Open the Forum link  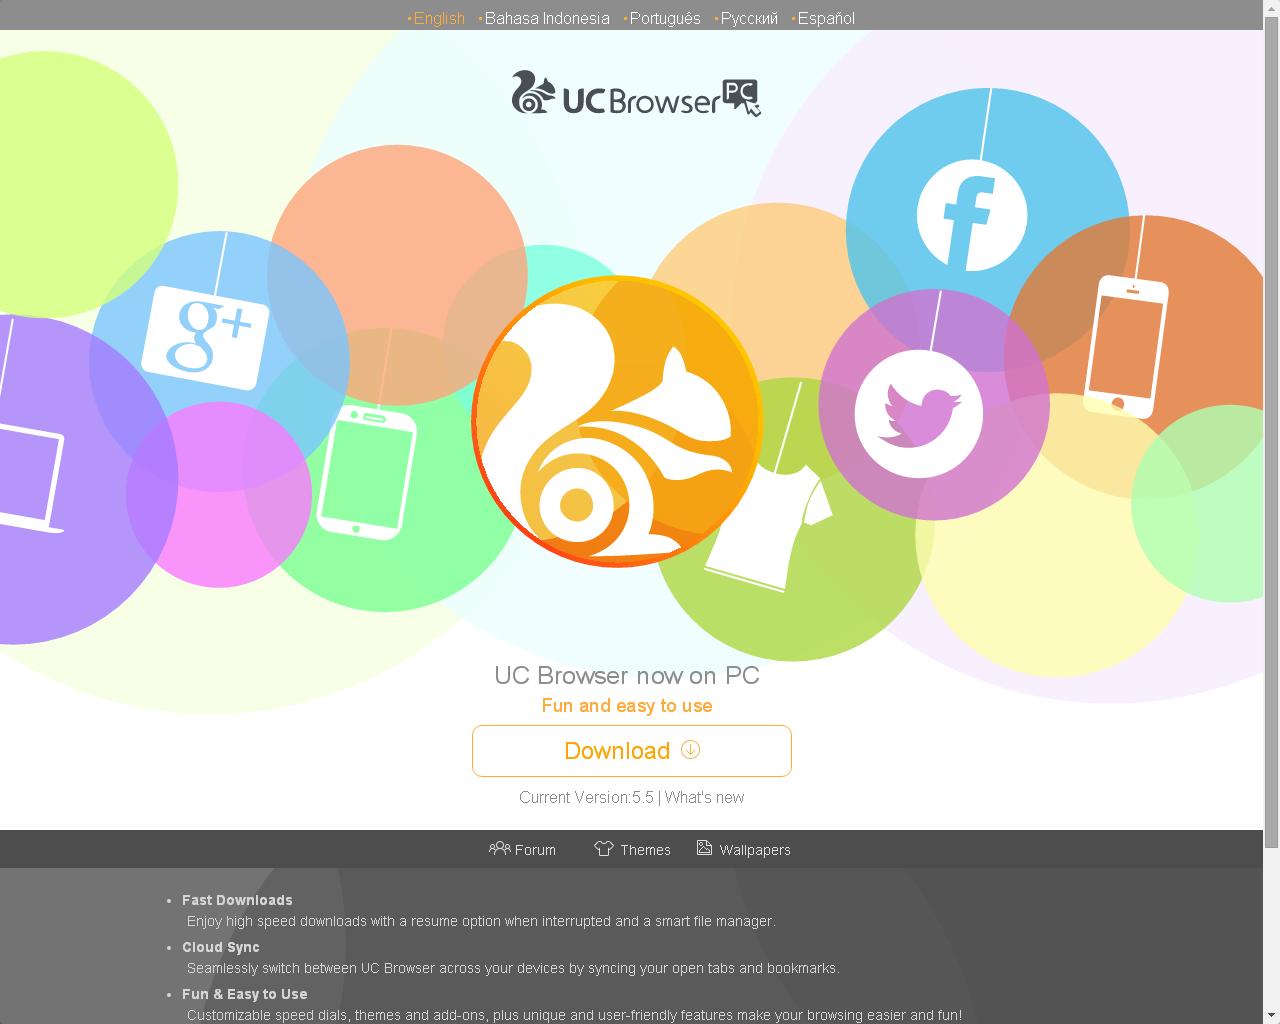[x=522, y=849]
